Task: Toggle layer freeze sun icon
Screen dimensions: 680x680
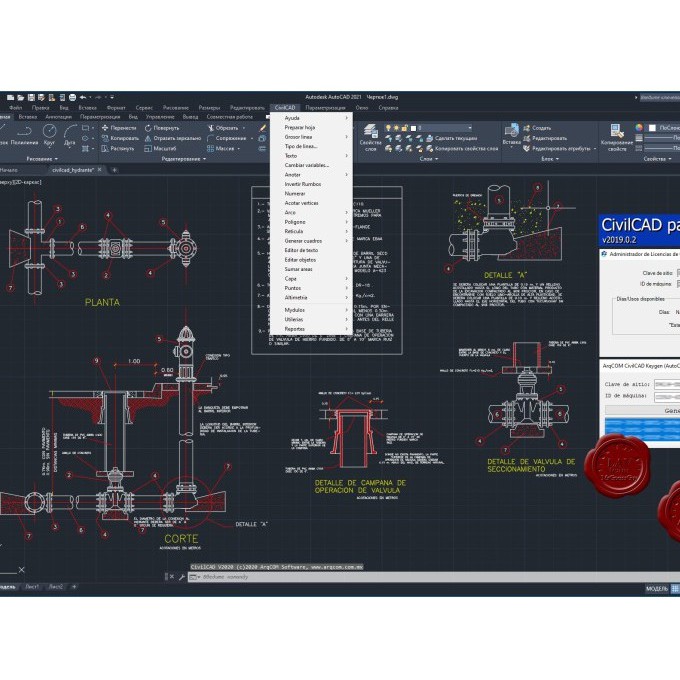Action: tap(396, 128)
